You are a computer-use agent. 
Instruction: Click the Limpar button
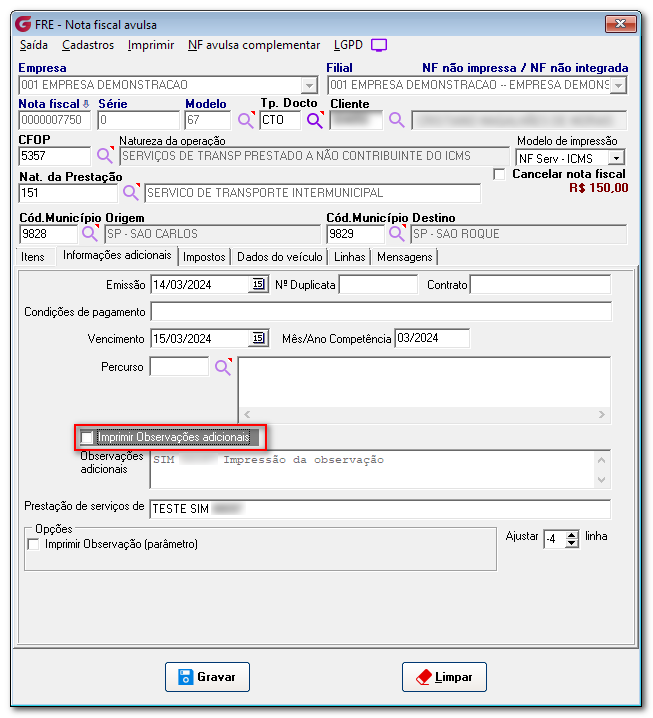tap(444, 677)
